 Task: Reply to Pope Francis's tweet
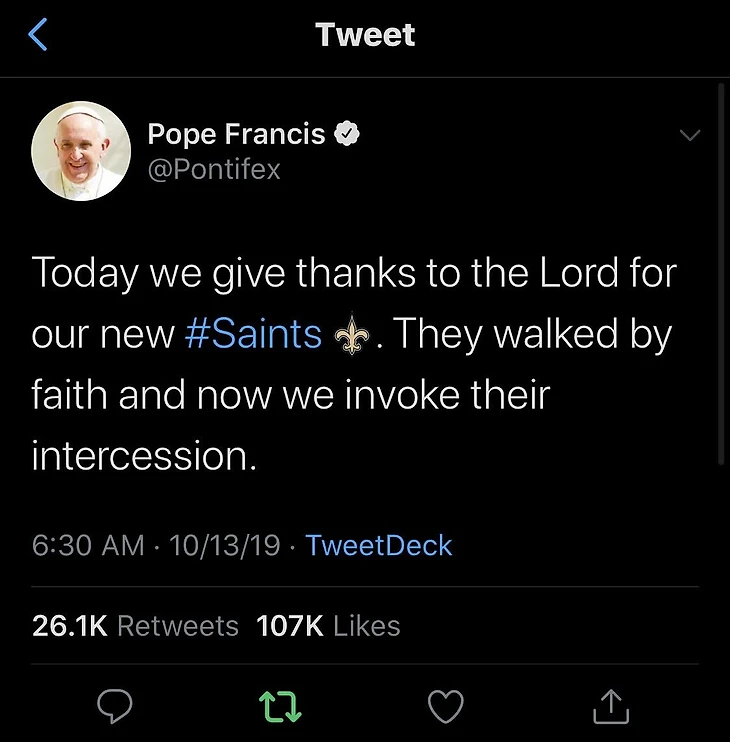(x=115, y=707)
